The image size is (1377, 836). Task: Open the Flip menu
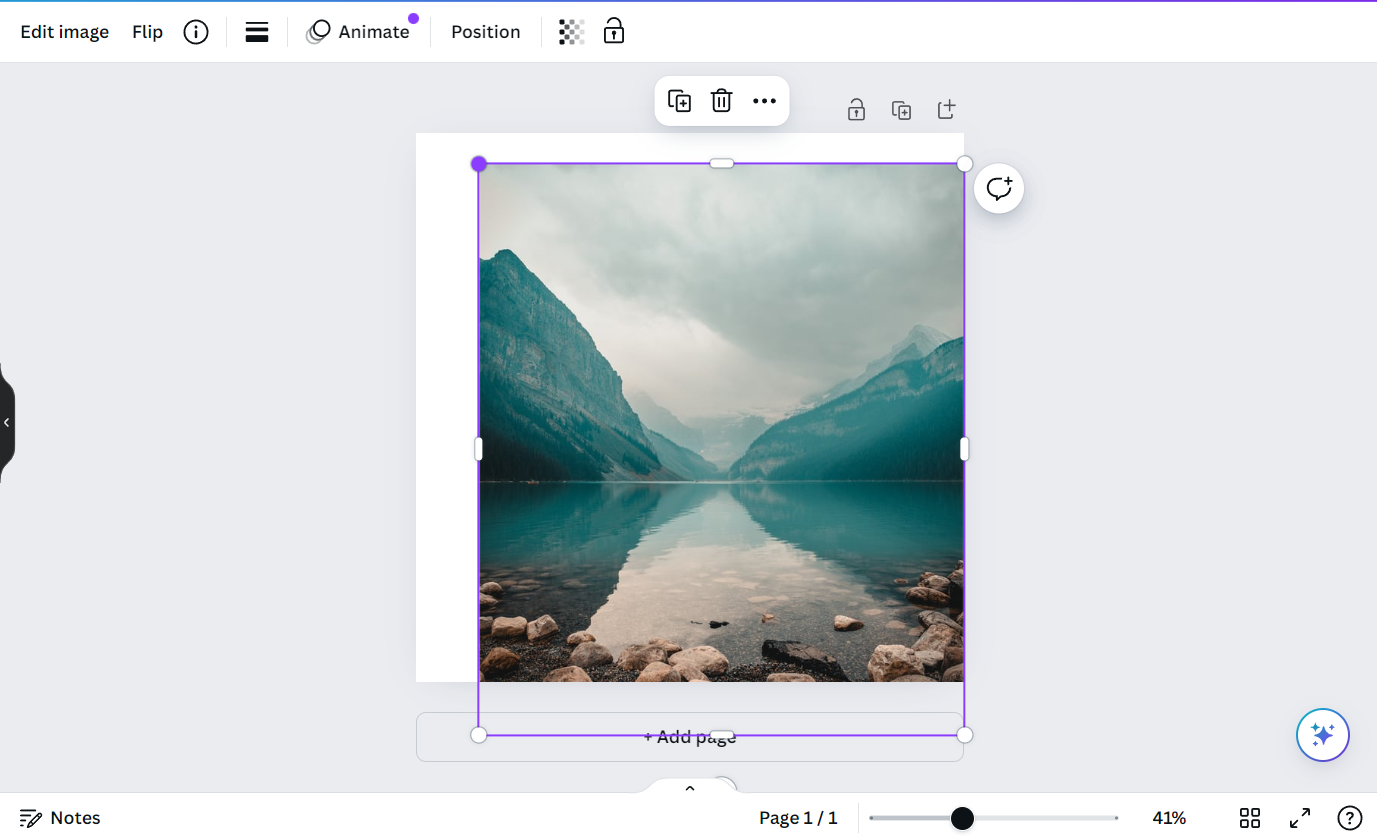[146, 31]
